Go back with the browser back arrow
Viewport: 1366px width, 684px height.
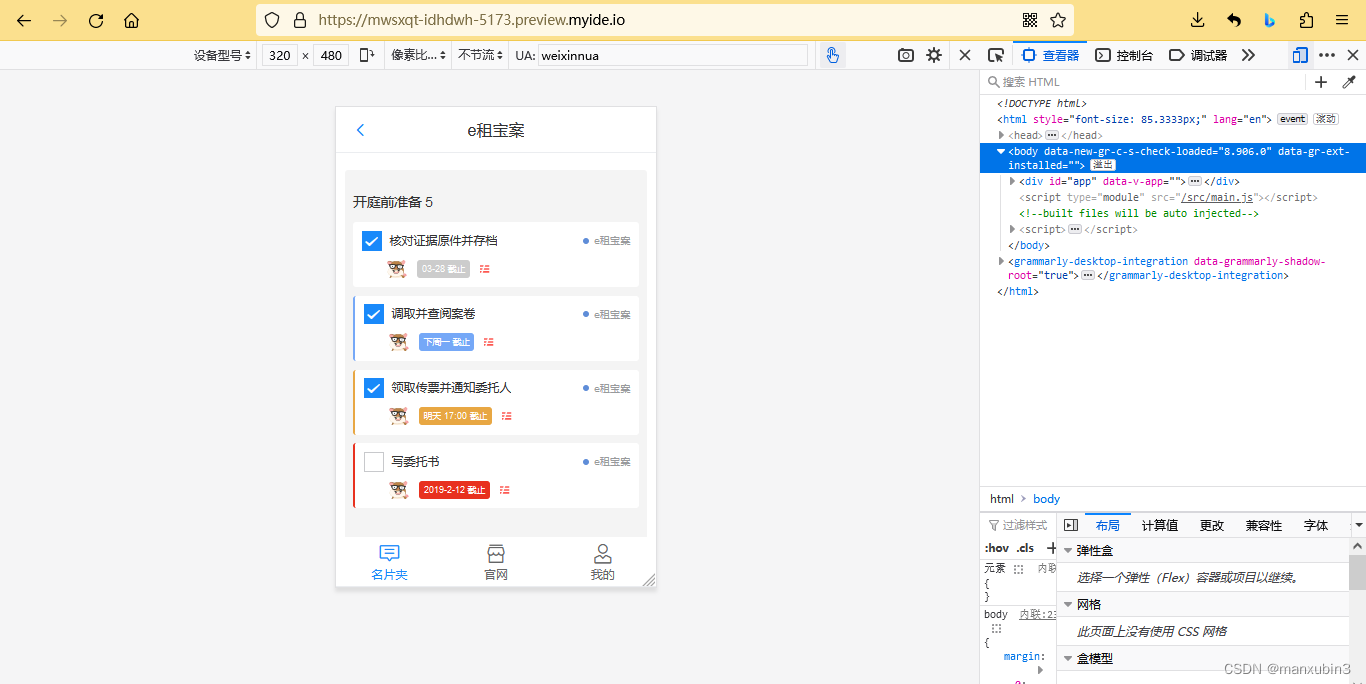point(24,20)
